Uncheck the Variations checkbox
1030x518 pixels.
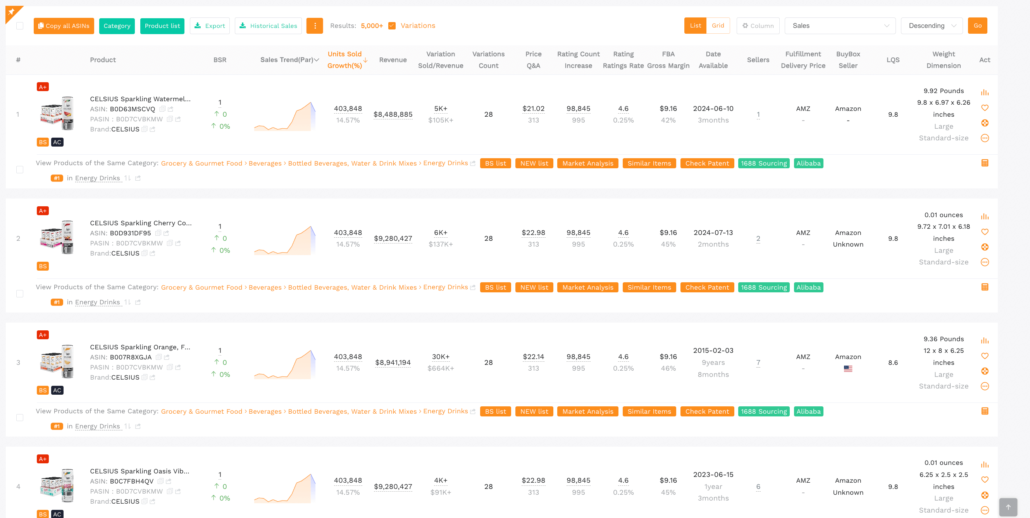click(x=392, y=26)
